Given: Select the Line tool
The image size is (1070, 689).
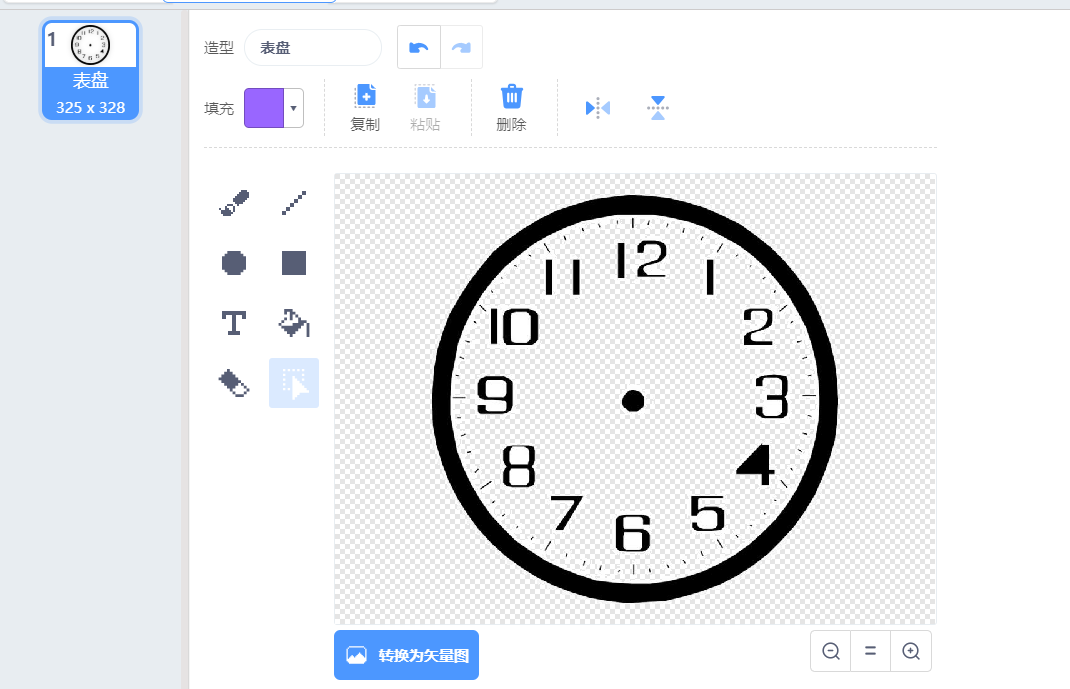Looking at the screenshot, I should coord(294,204).
